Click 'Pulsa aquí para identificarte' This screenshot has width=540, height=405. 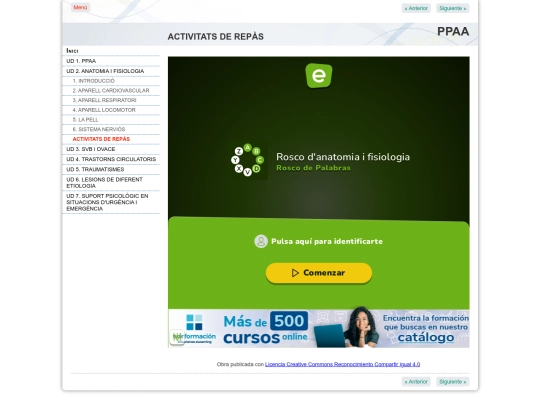click(x=326, y=241)
